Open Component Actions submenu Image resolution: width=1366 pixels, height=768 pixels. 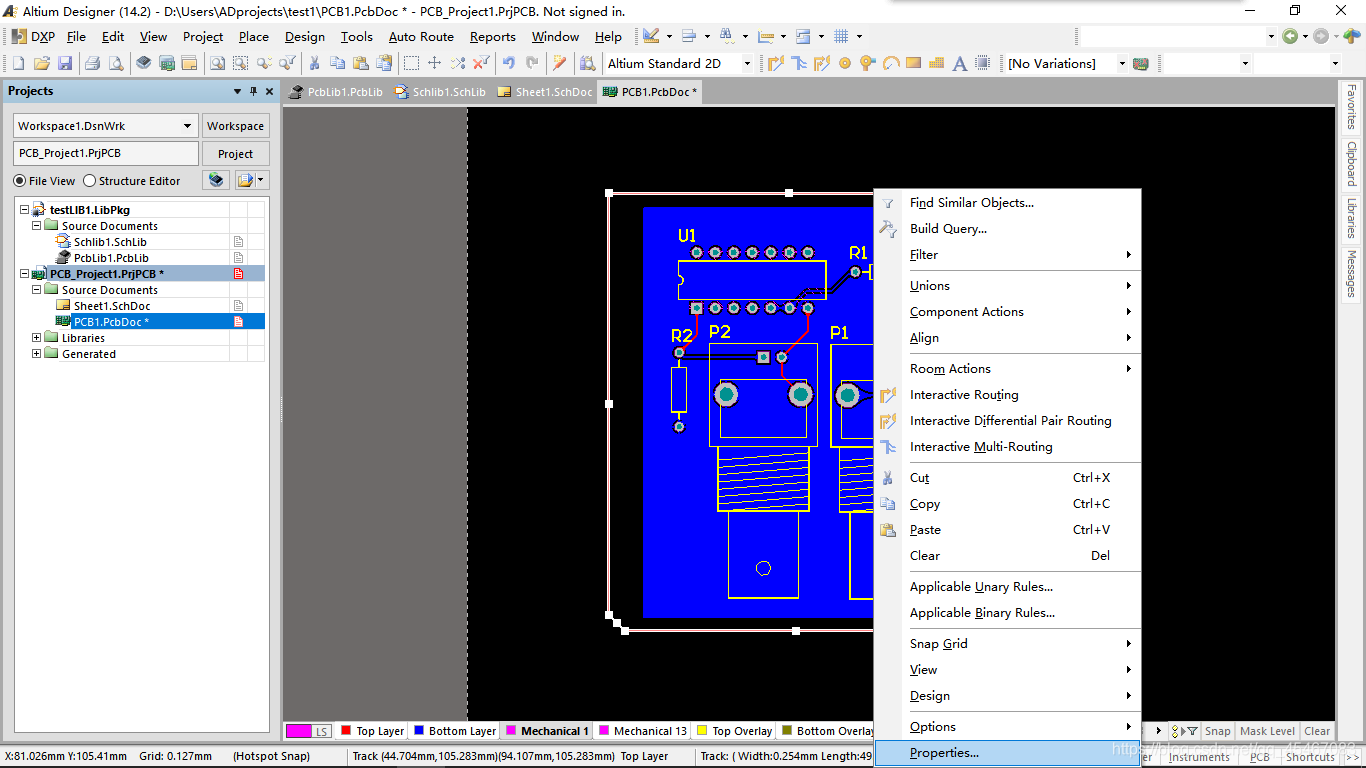pyautogui.click(x=1008, y=312)
